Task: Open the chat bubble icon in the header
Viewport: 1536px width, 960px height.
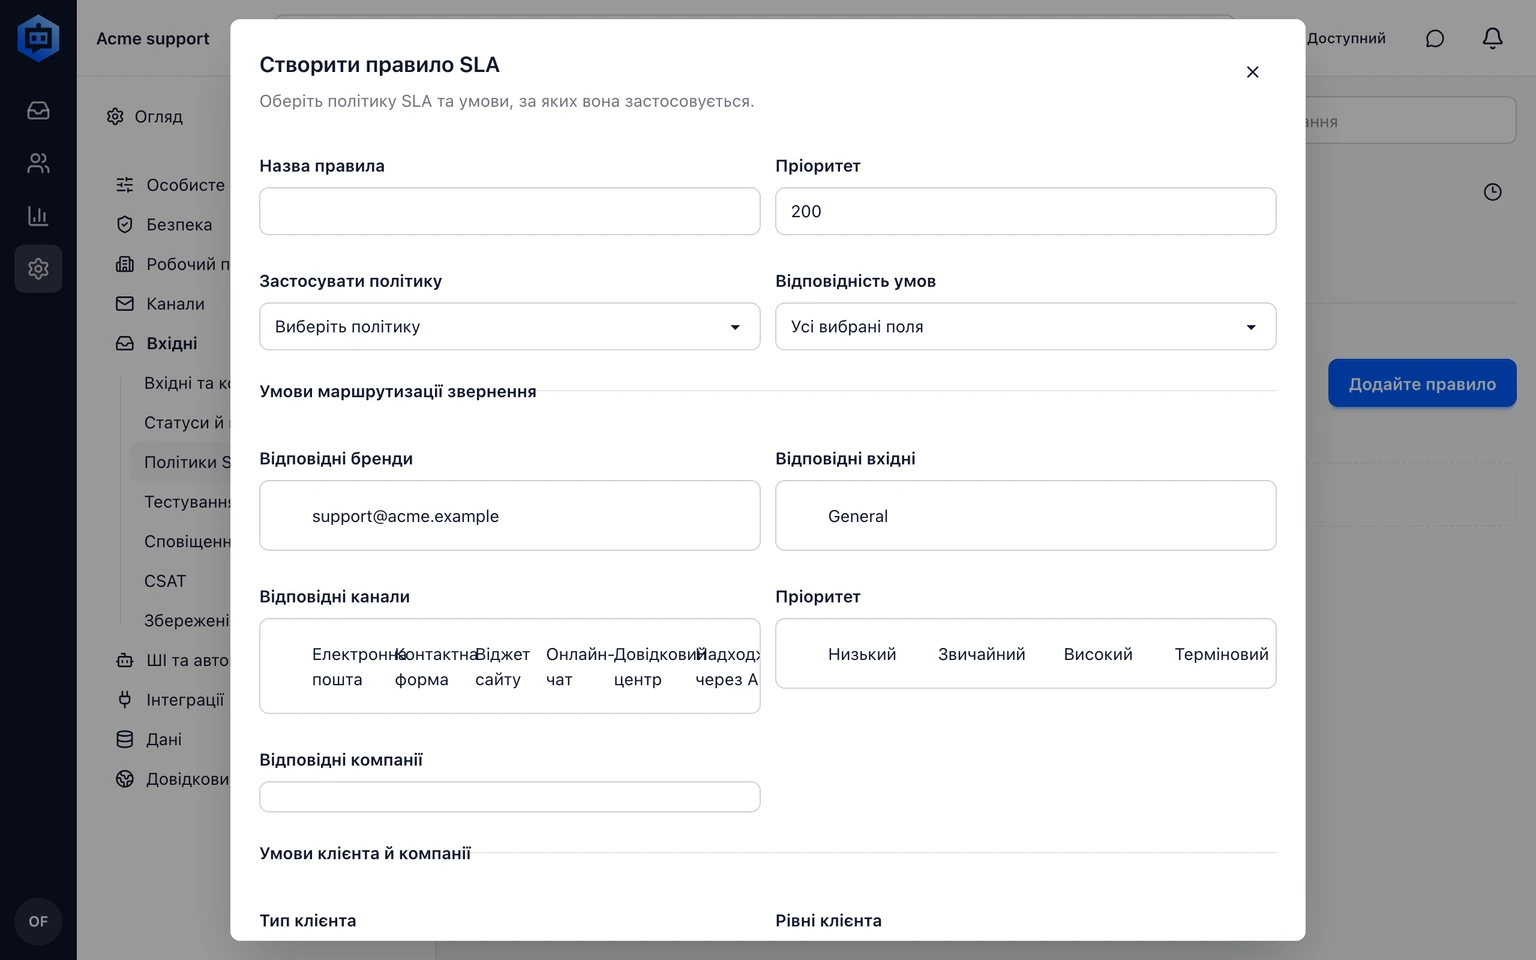Action: point(1435,38)
